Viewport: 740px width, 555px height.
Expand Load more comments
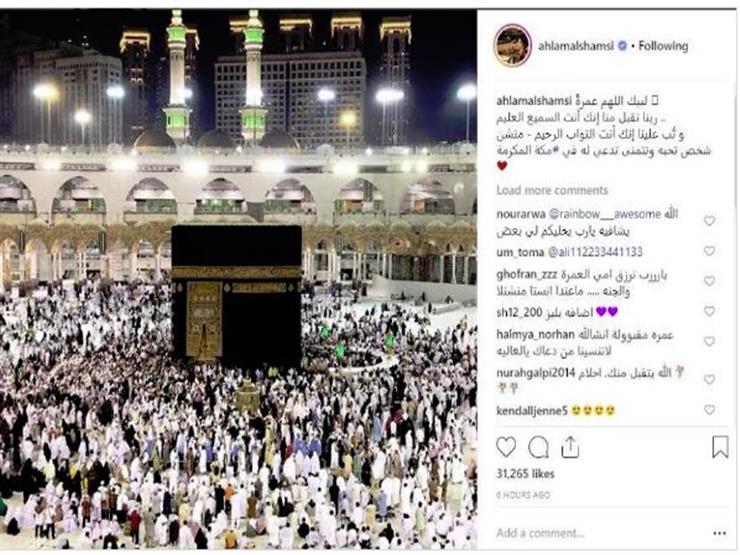pos(552,190)
